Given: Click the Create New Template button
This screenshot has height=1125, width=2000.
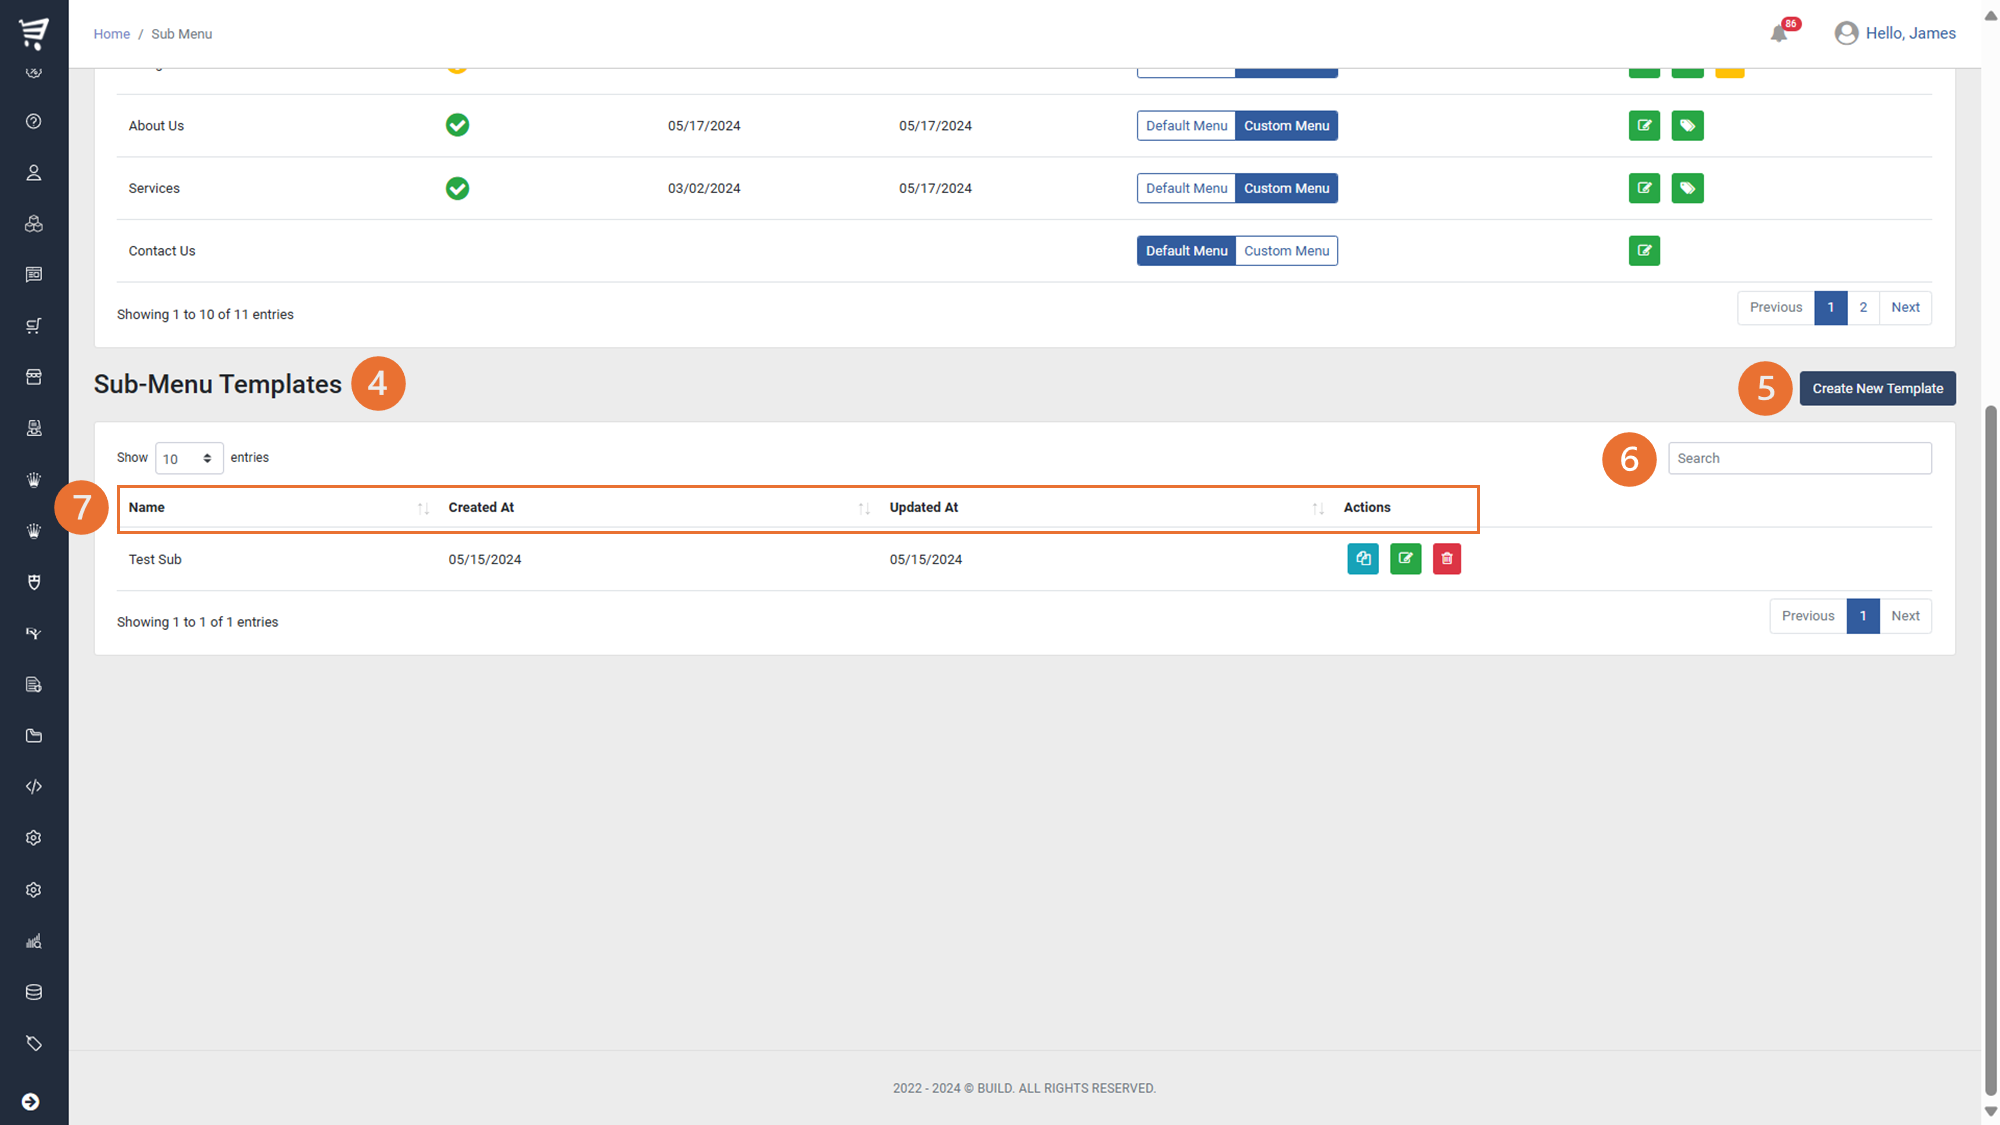Looking at the screenshot, I should [x=1877, y=389].
